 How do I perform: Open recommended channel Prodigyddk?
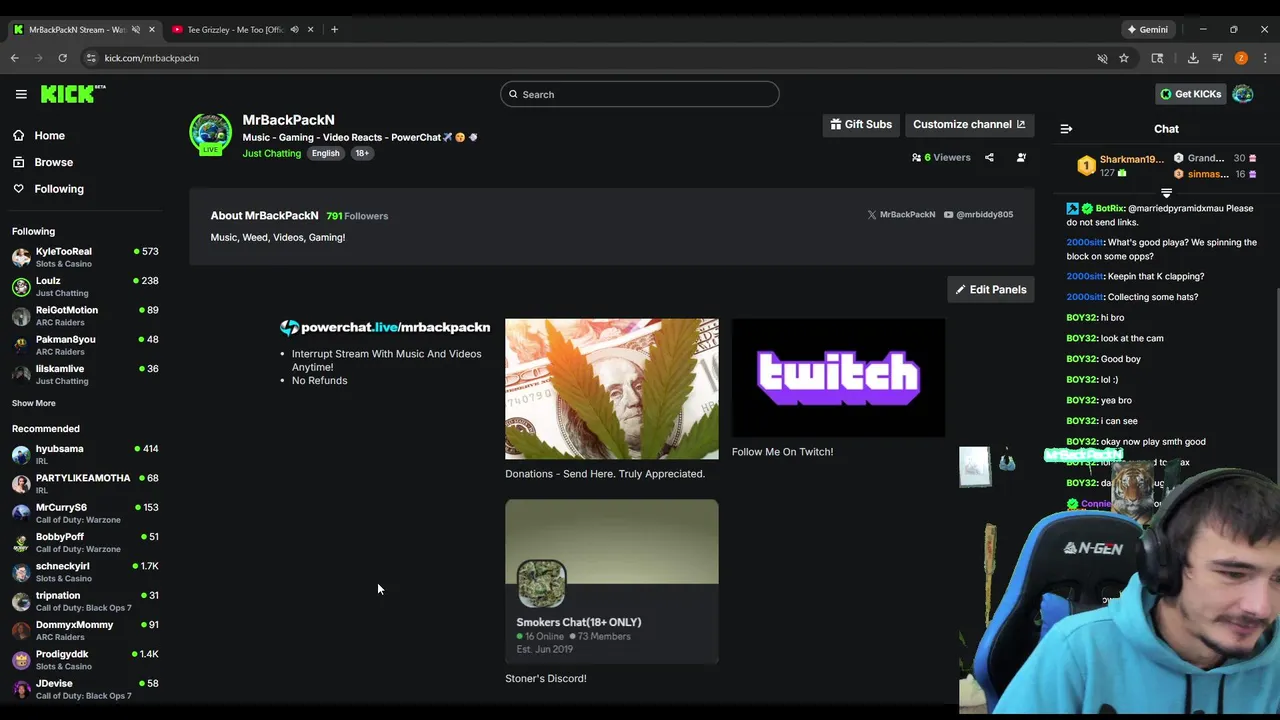[85, 660]
